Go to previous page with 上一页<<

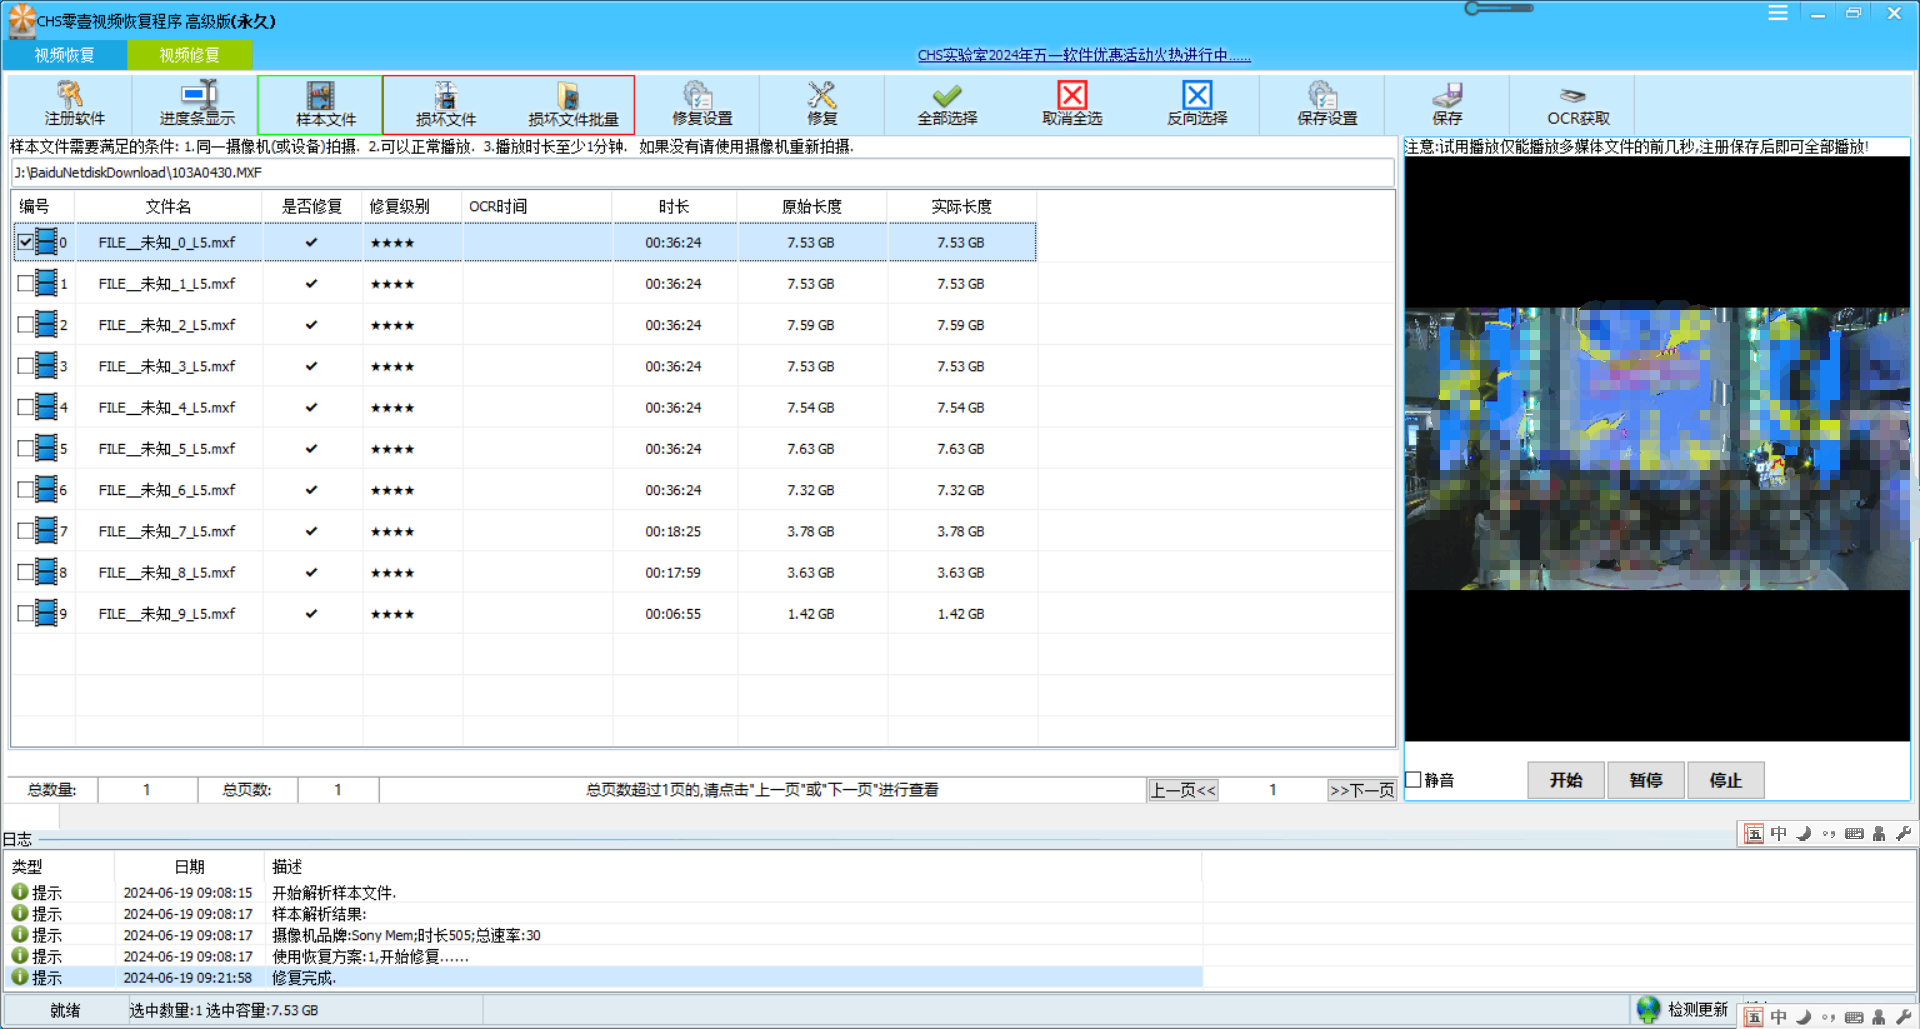[1183, 790]
